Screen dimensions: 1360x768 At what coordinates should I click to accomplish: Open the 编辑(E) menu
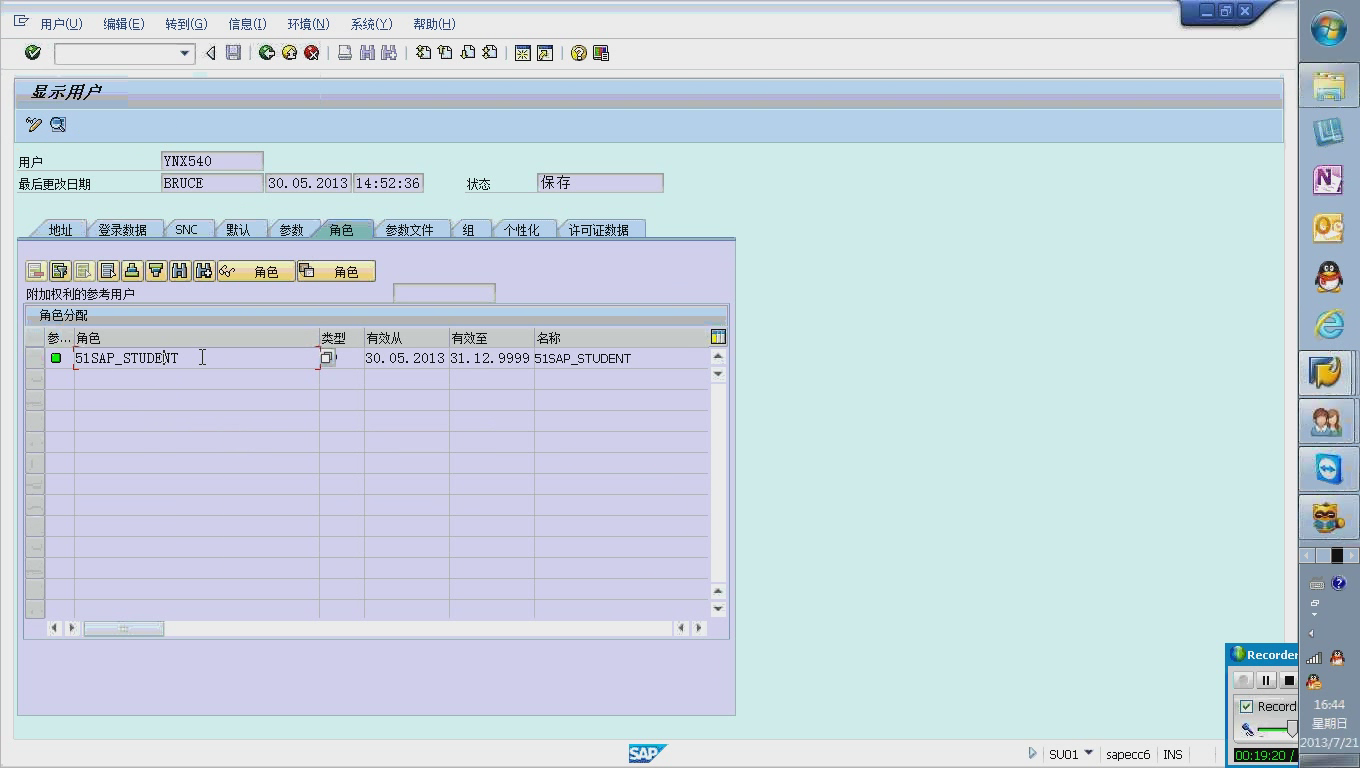(x=124, y=24)
